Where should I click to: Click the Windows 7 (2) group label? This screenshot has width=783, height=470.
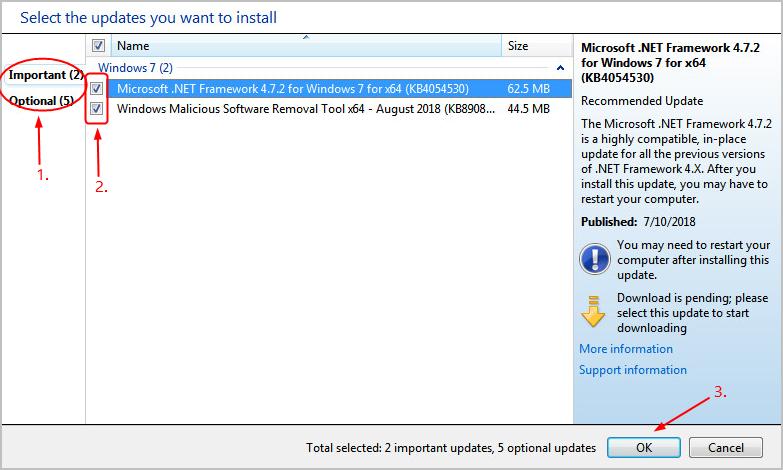(x=135, y=68)
